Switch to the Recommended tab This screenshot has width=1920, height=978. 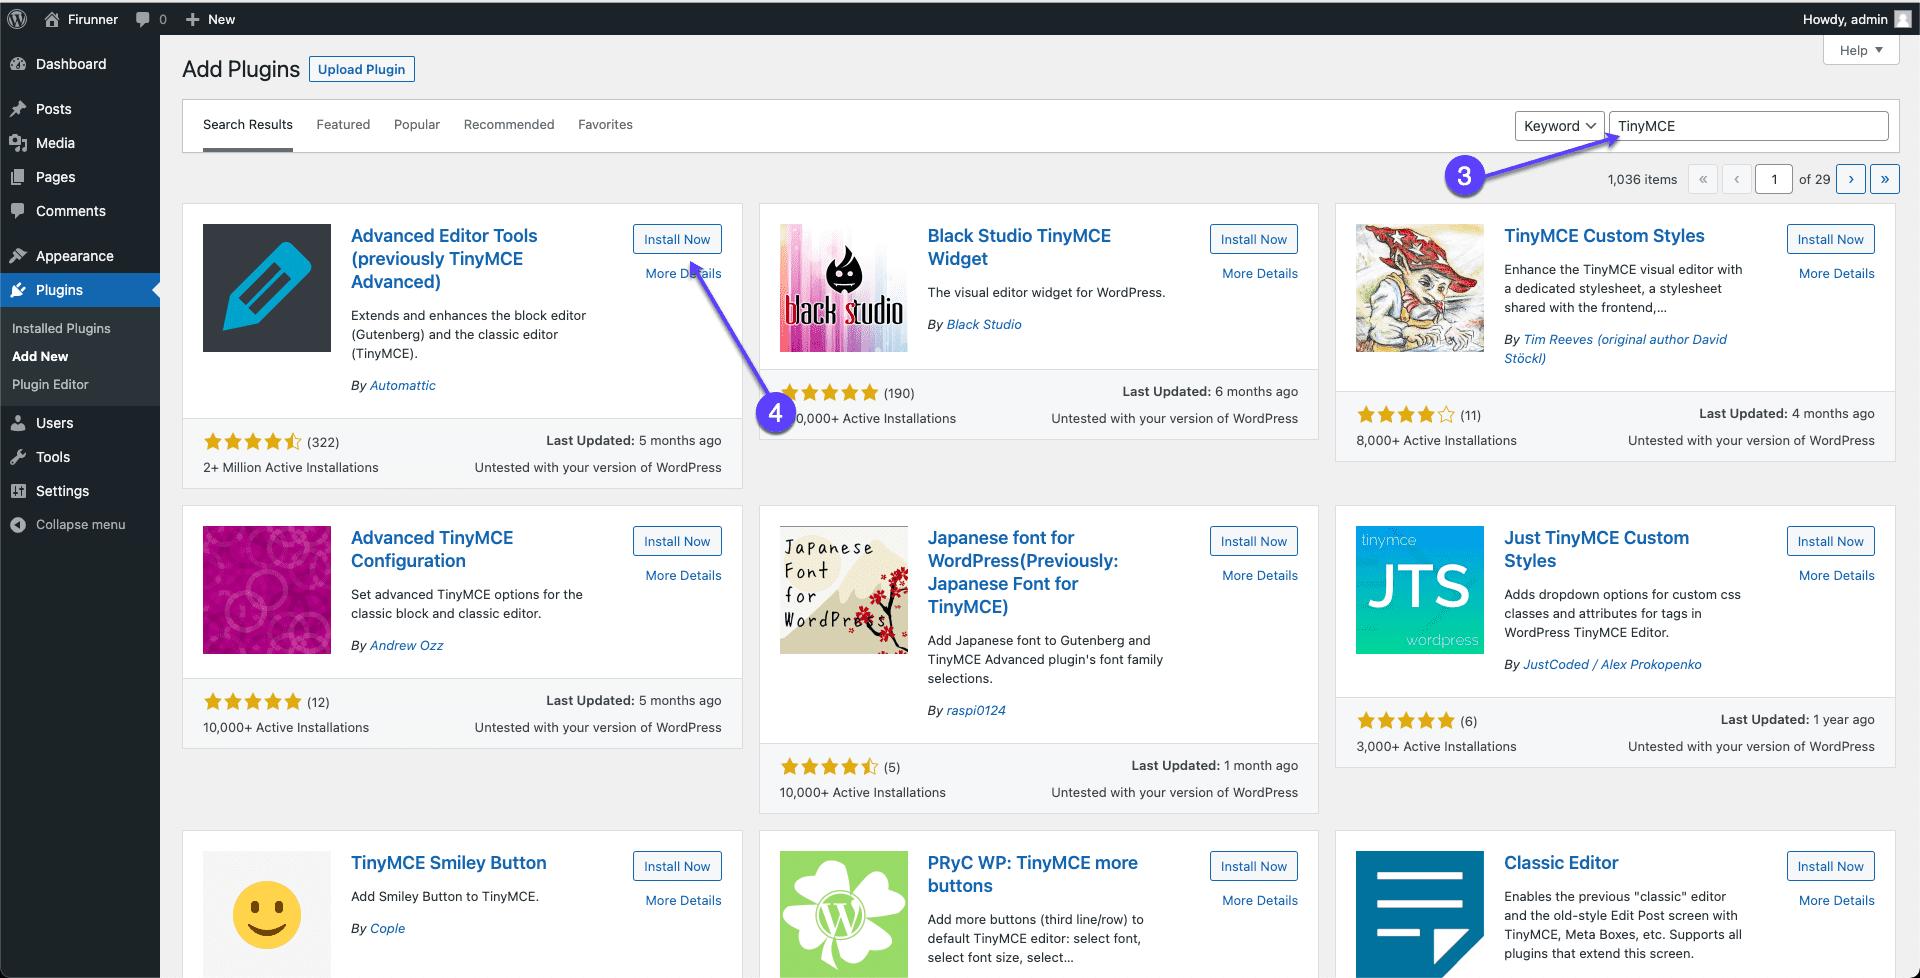coord(509,125)
